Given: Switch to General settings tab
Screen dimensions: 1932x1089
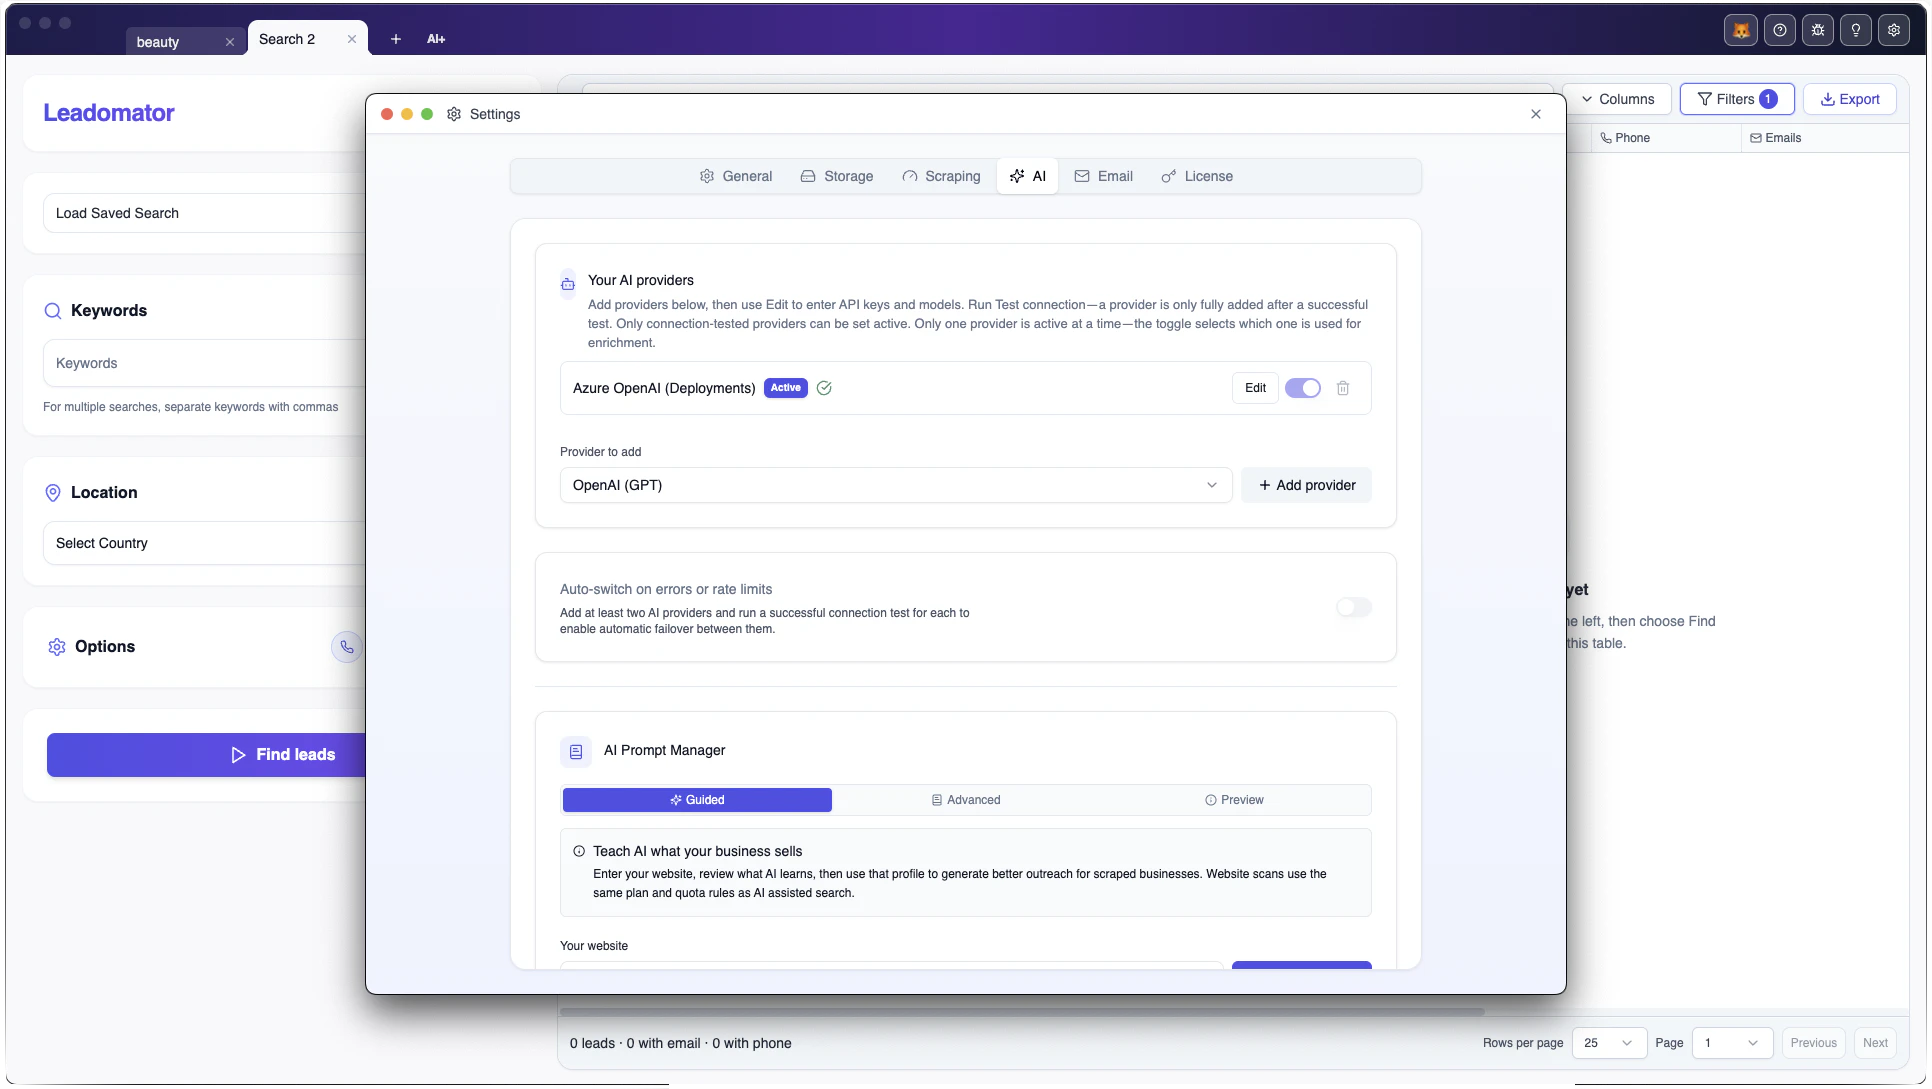Looking at the screenshot, I should coord(736,176).
